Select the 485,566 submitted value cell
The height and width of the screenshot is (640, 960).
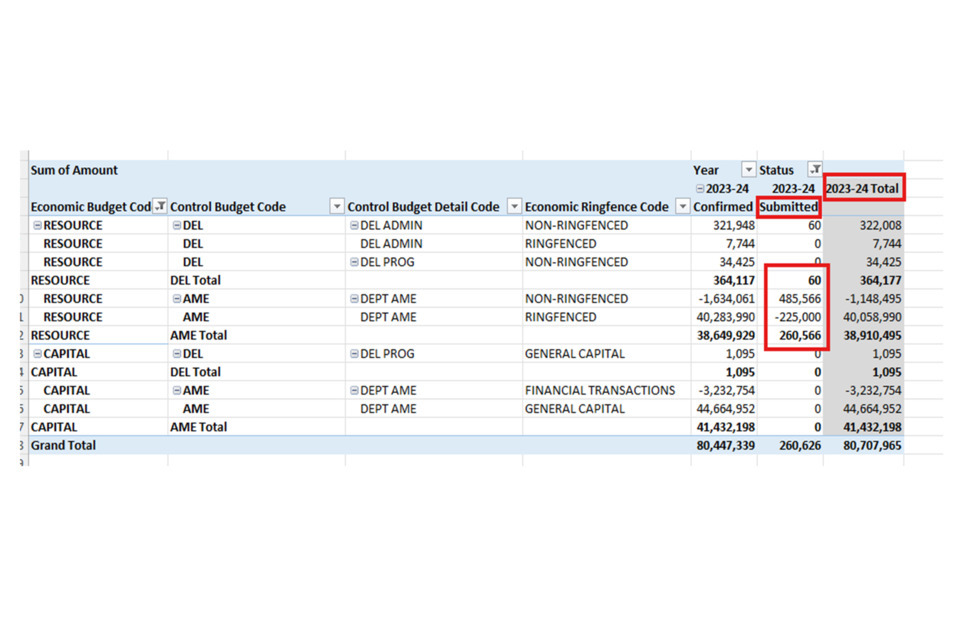[x=793, y=299]
